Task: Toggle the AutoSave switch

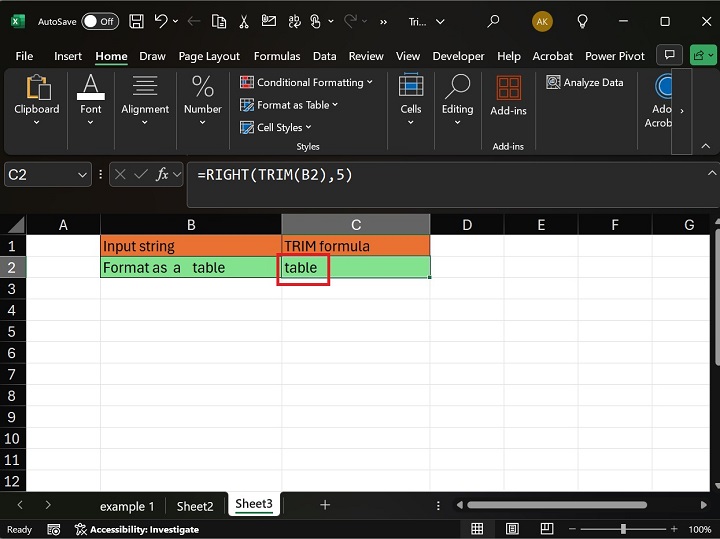Action: 99,21
